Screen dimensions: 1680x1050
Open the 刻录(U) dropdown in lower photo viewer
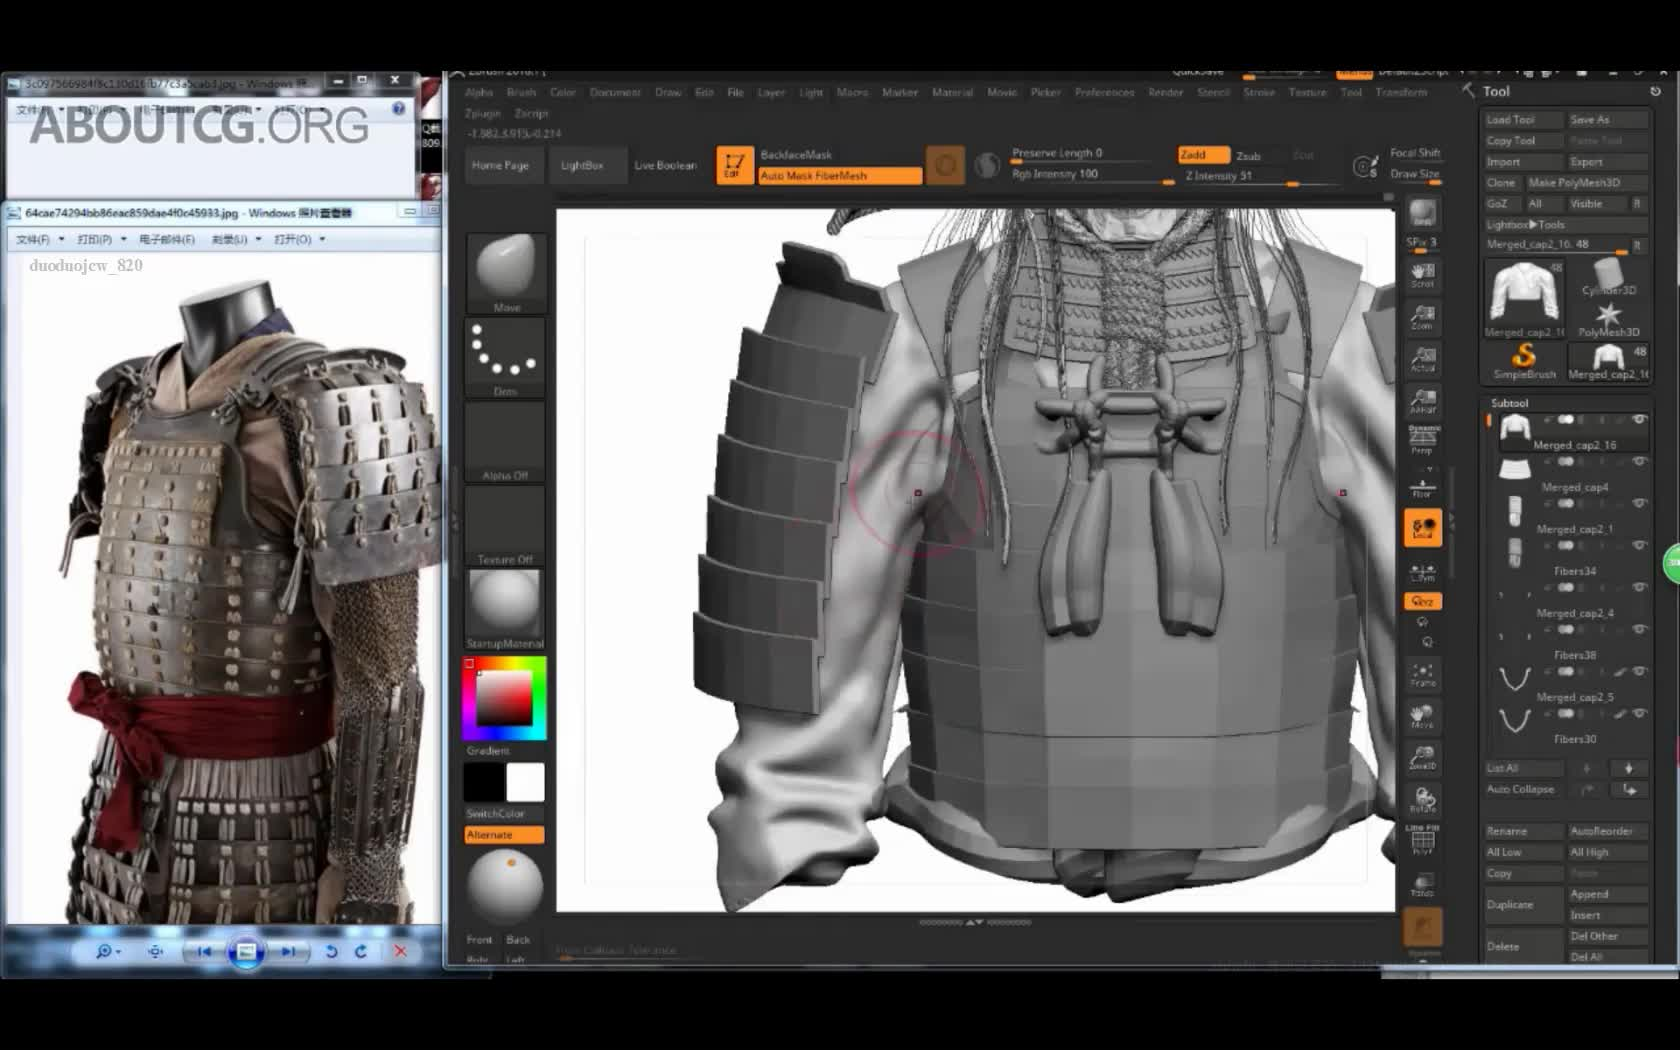click(236, 239)
